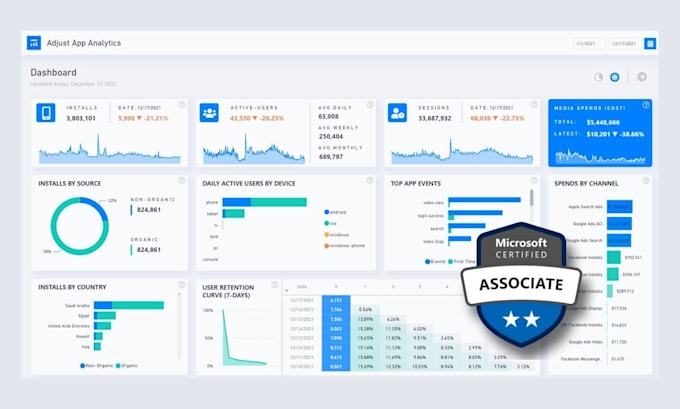Toggle the Organic legend in Installs by Country
The height and width of the screenshot is (409, 680).
tap(127, 366)
